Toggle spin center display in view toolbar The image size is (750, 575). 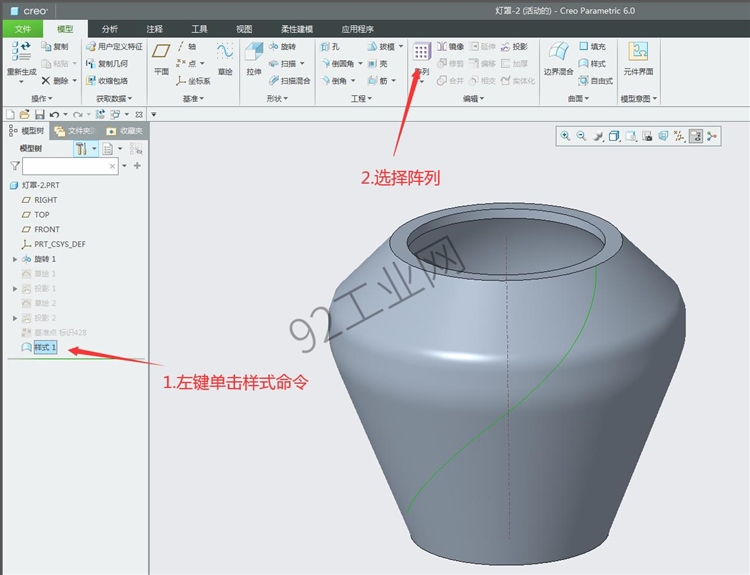[712, 136]
